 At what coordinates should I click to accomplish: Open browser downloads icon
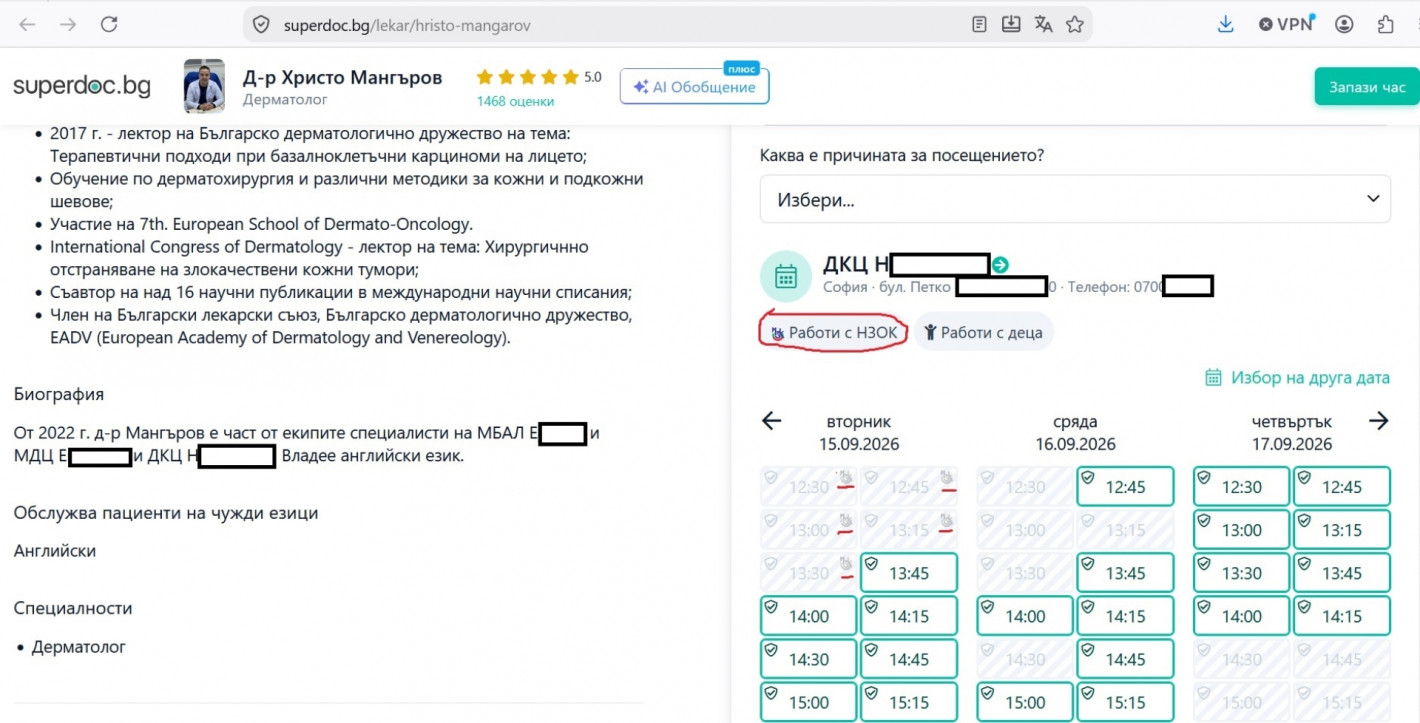coord(1225,24)
